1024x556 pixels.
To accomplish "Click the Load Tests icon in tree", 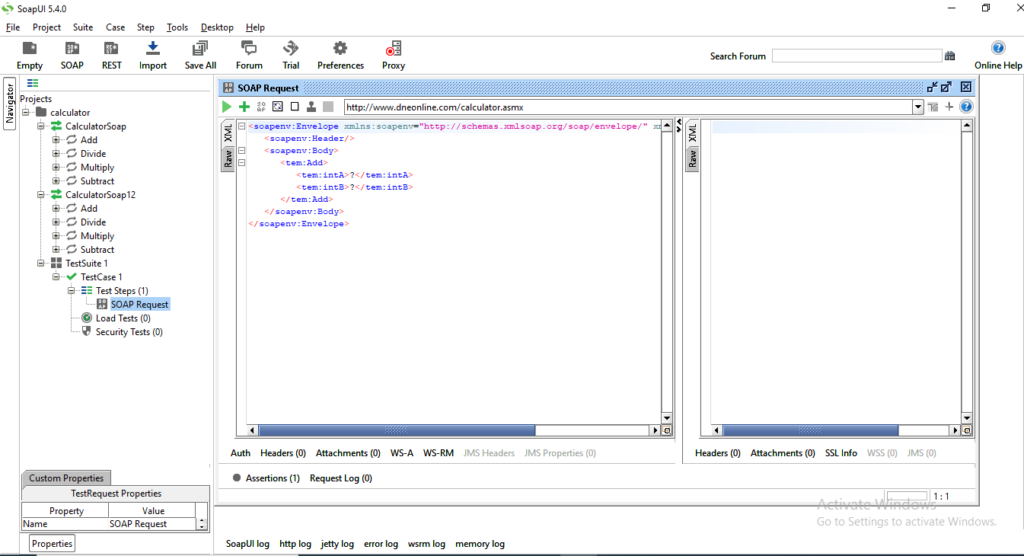I will click(x=86, y=318).
